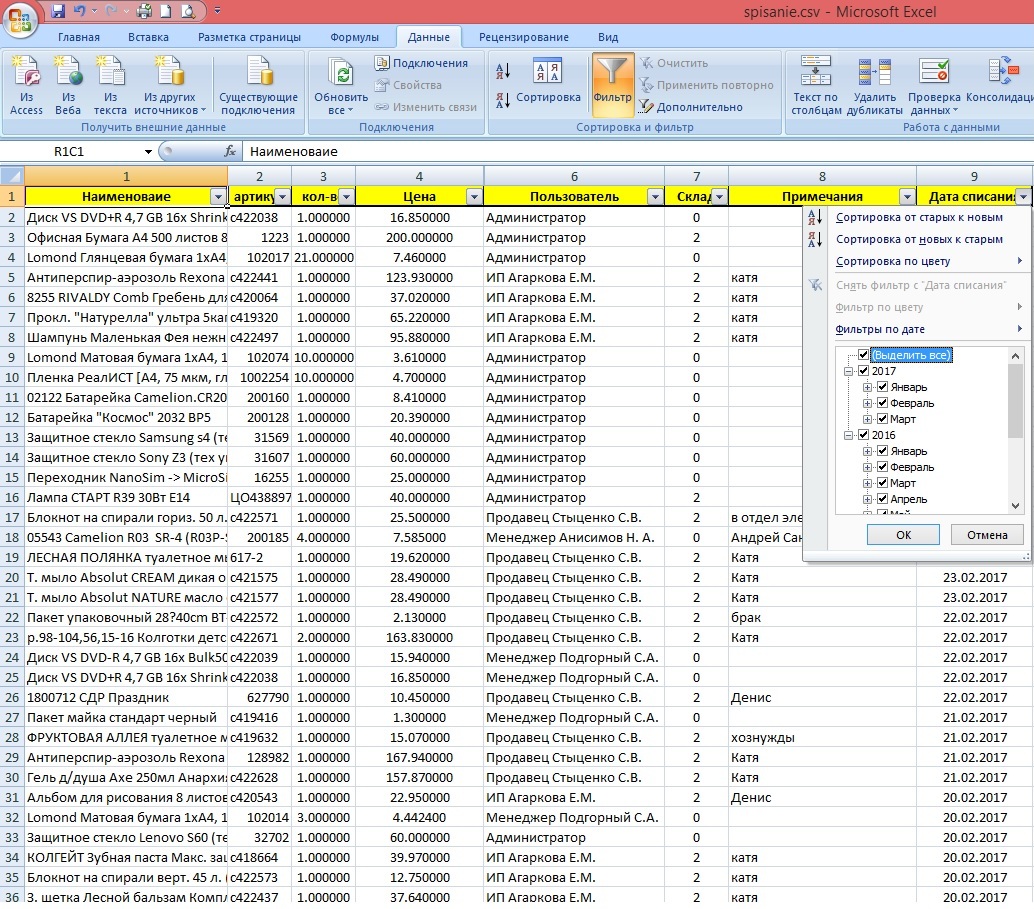Launch Текст по столбцам wizard
1034x909 pixels.
[x=816, y=86]
